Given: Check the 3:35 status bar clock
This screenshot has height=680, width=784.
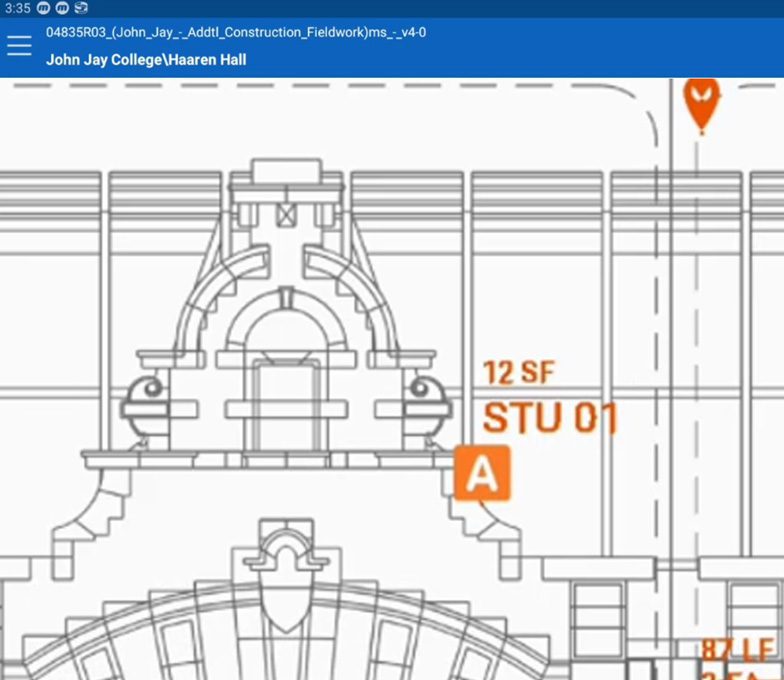Looking at the screenshot, I should [17, 8].
